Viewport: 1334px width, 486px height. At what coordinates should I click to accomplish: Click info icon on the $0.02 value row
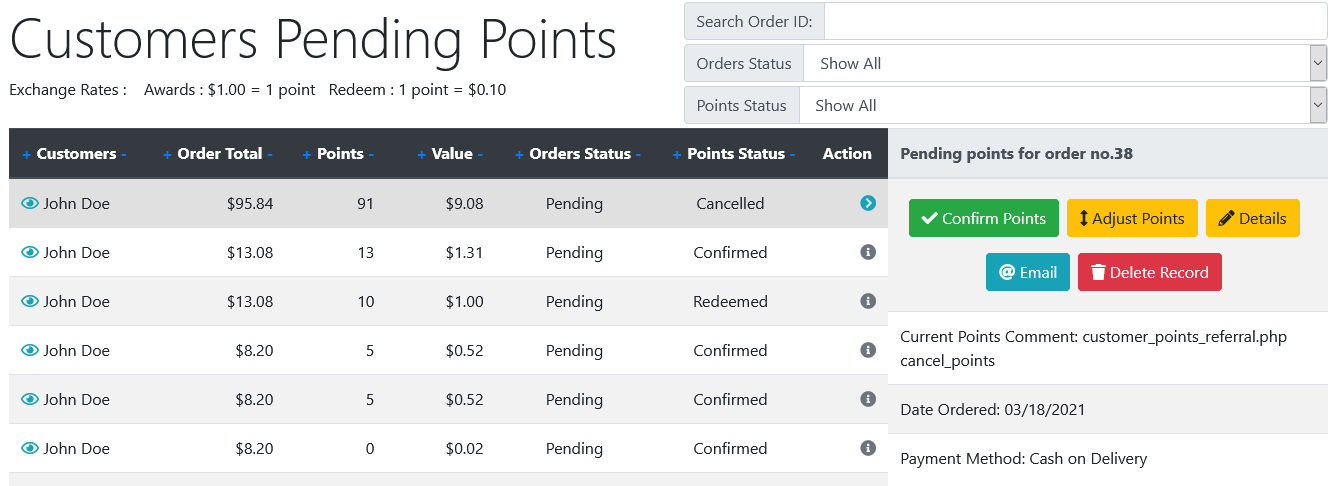[x=868, y=448]
